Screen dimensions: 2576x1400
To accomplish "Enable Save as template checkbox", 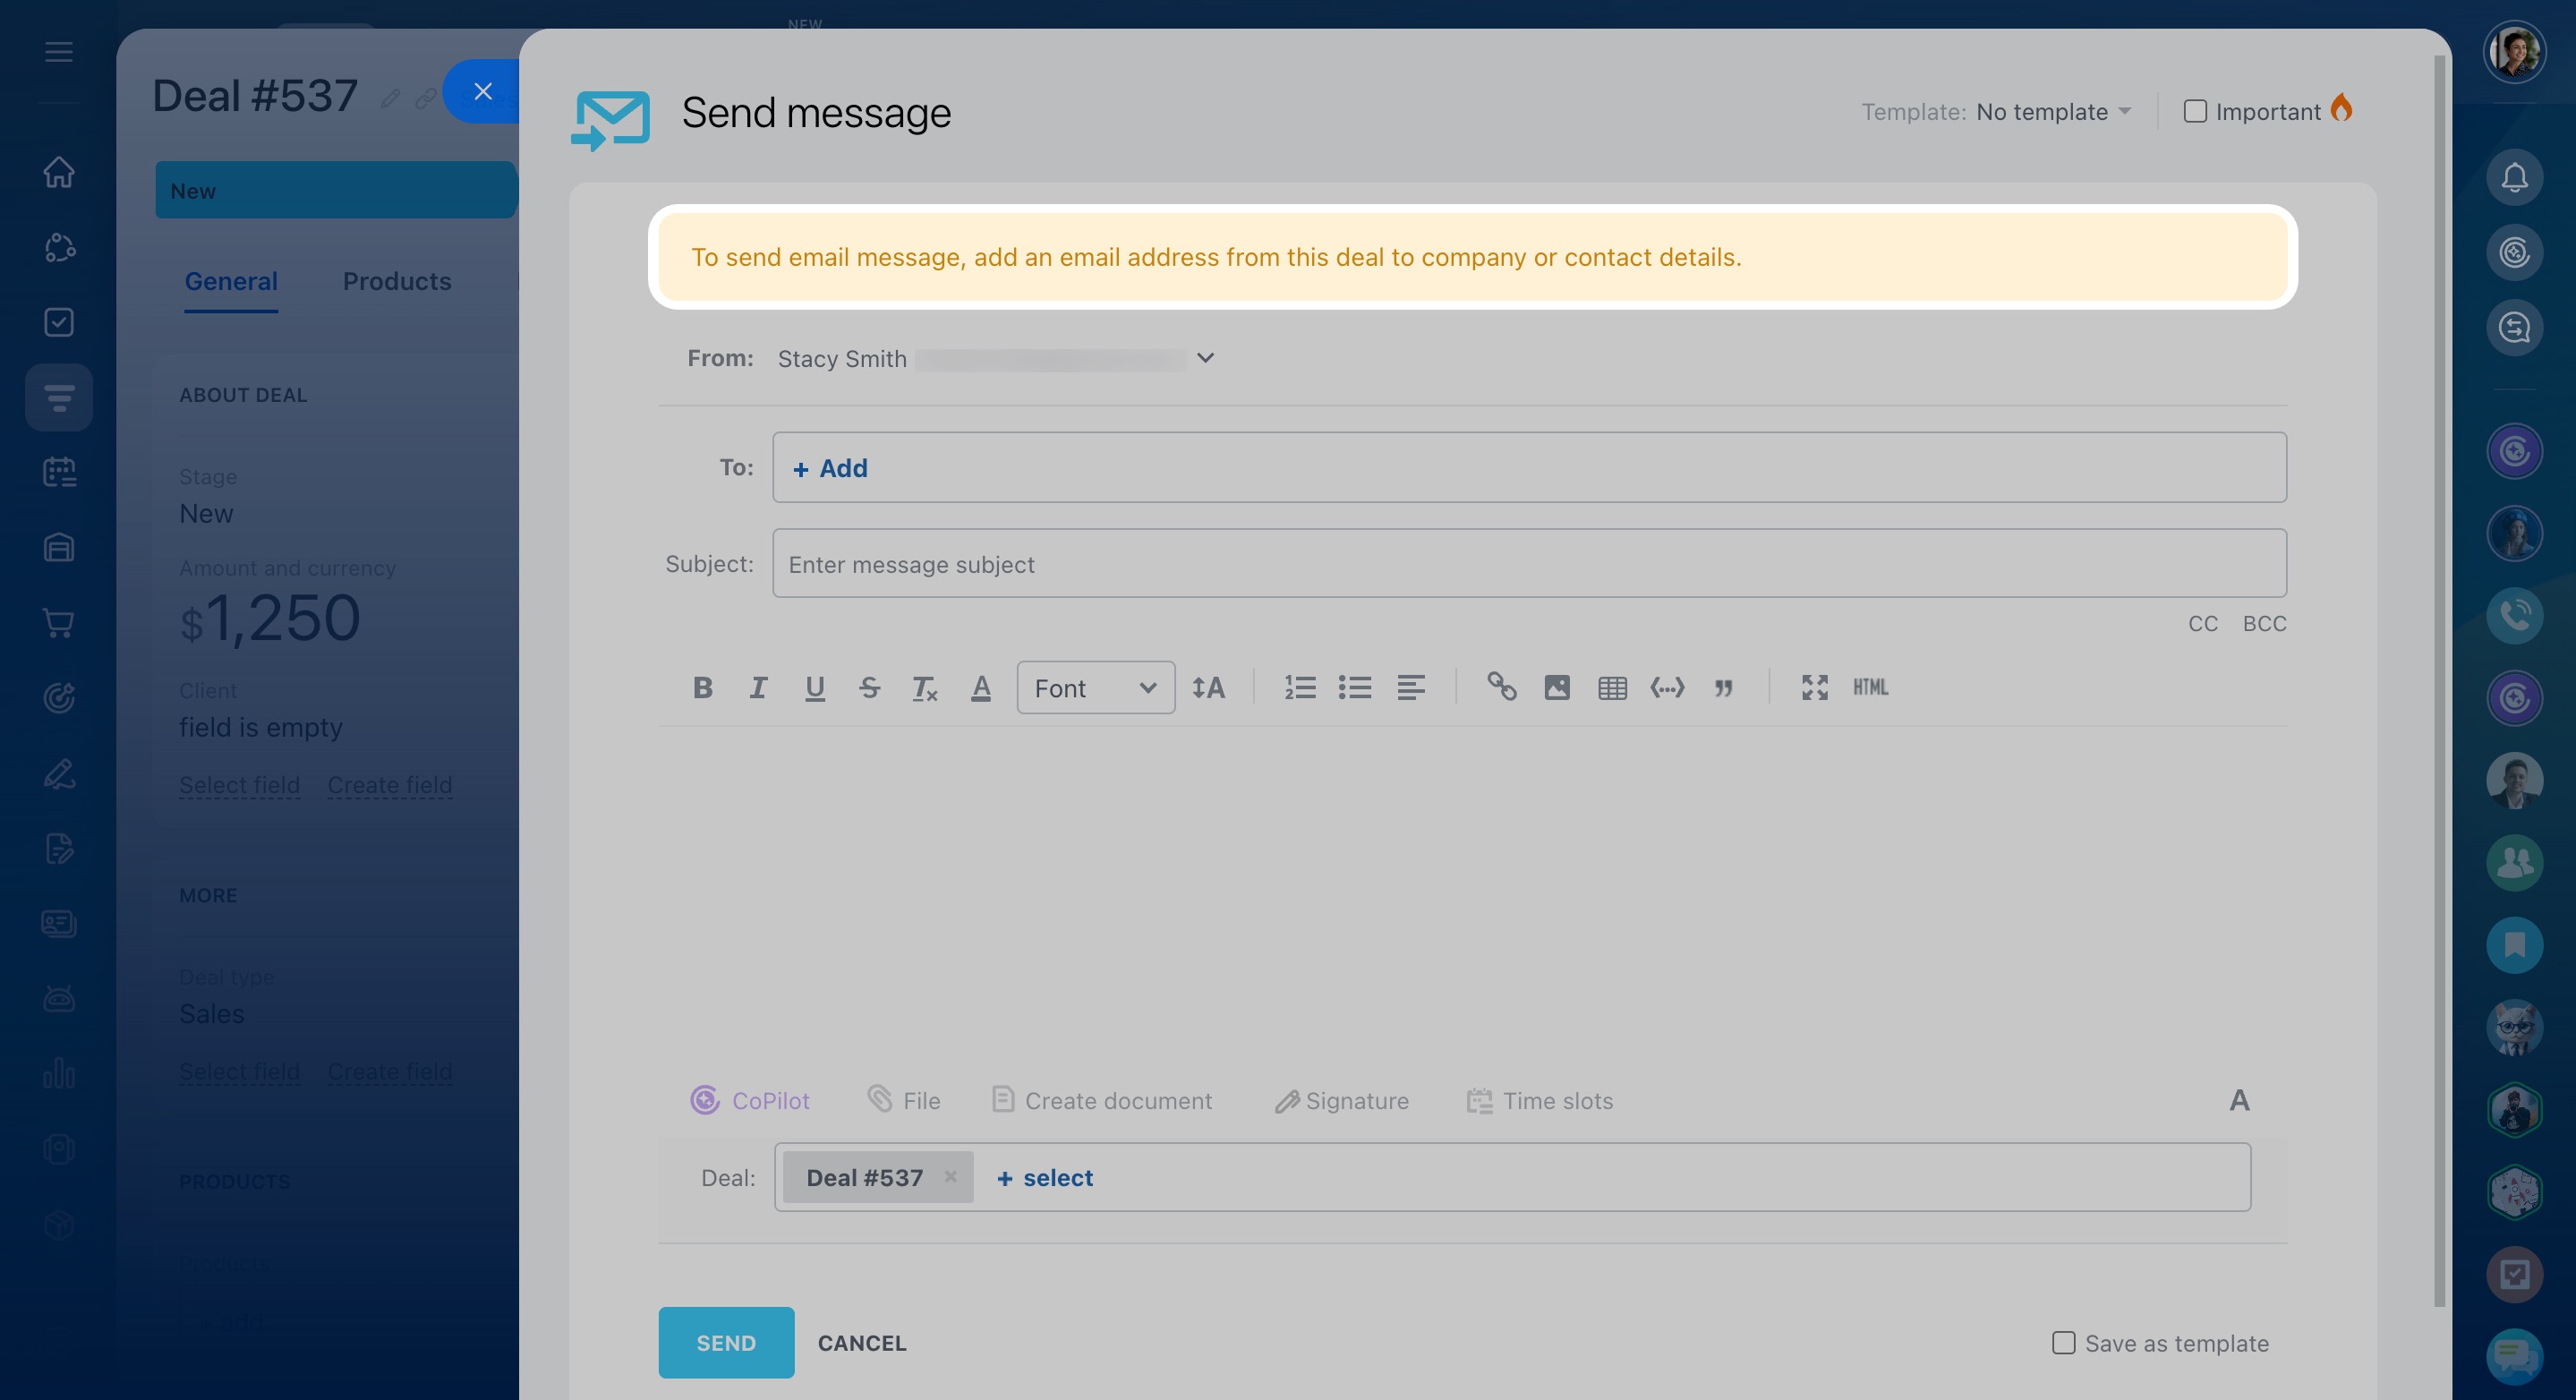I will pyautogui.click(x=2063, y=1343).
